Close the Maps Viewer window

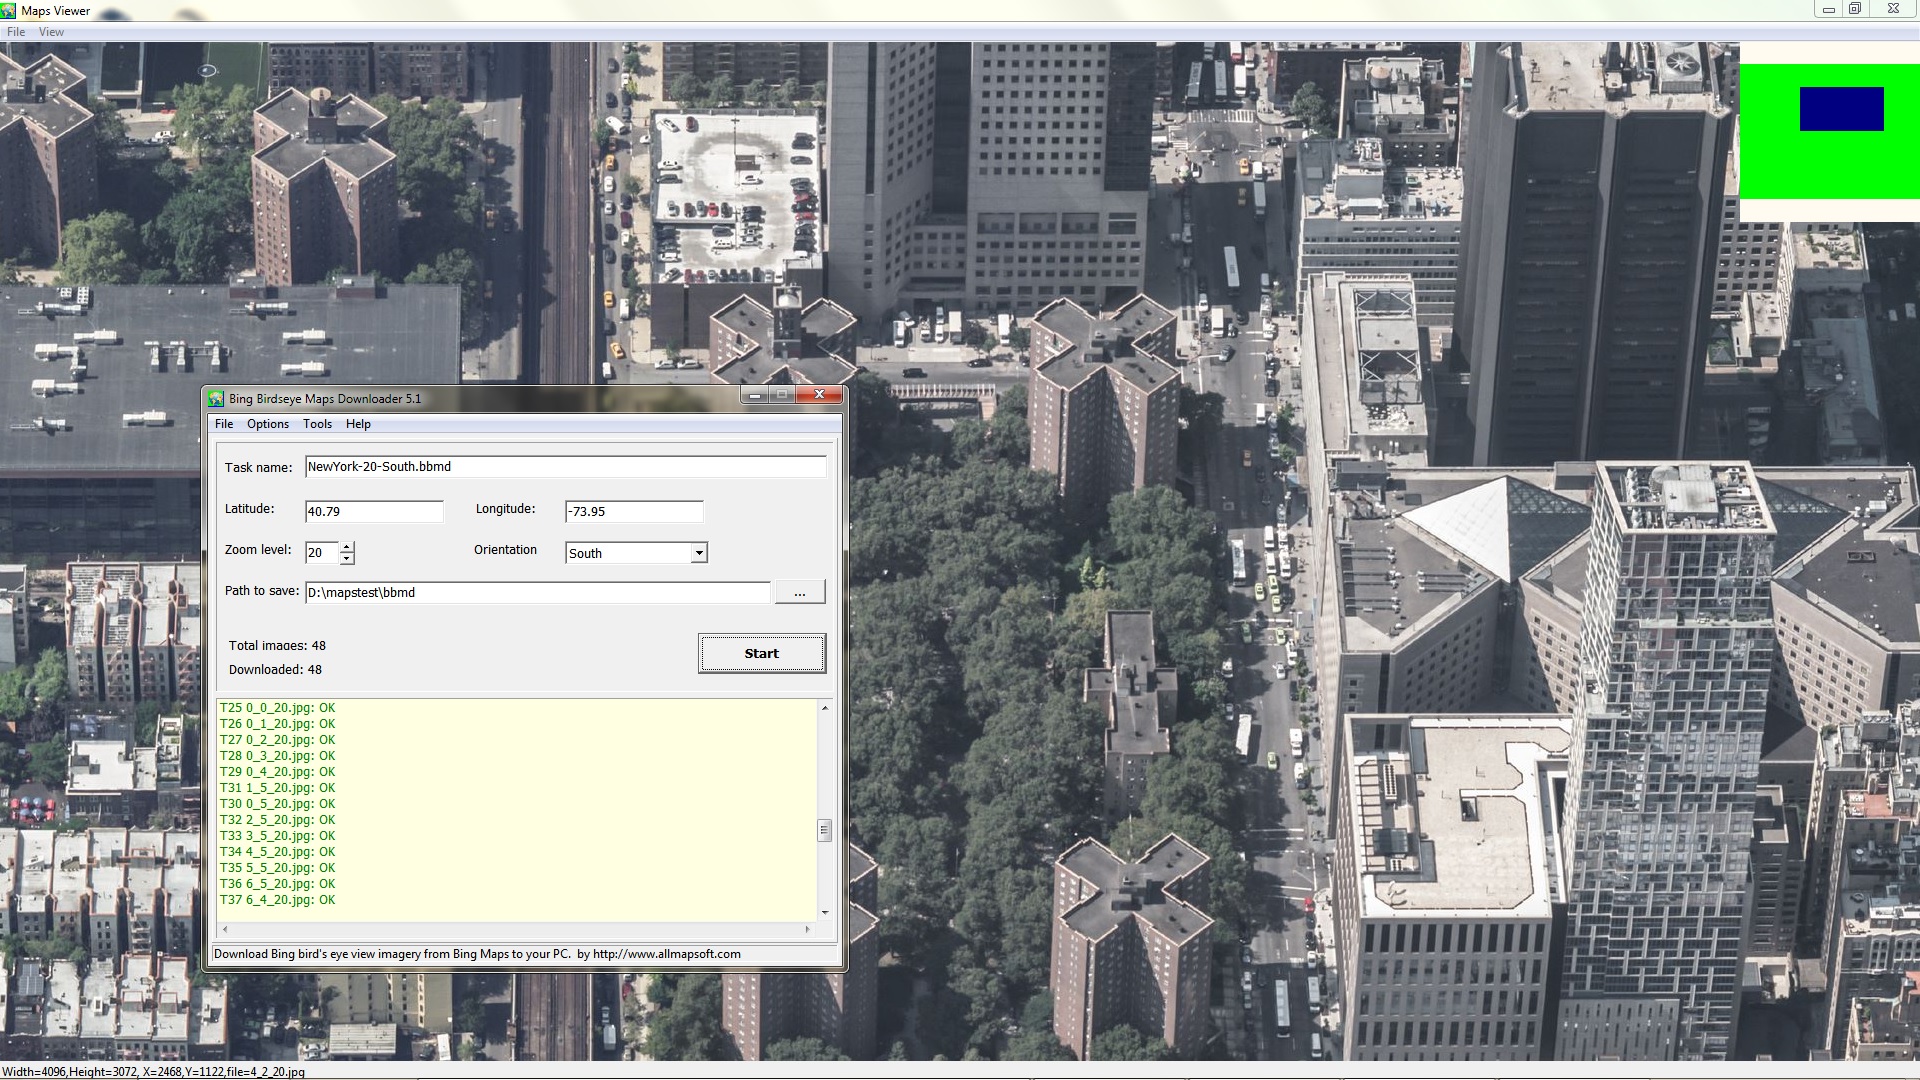click(x=1893, y=9)
